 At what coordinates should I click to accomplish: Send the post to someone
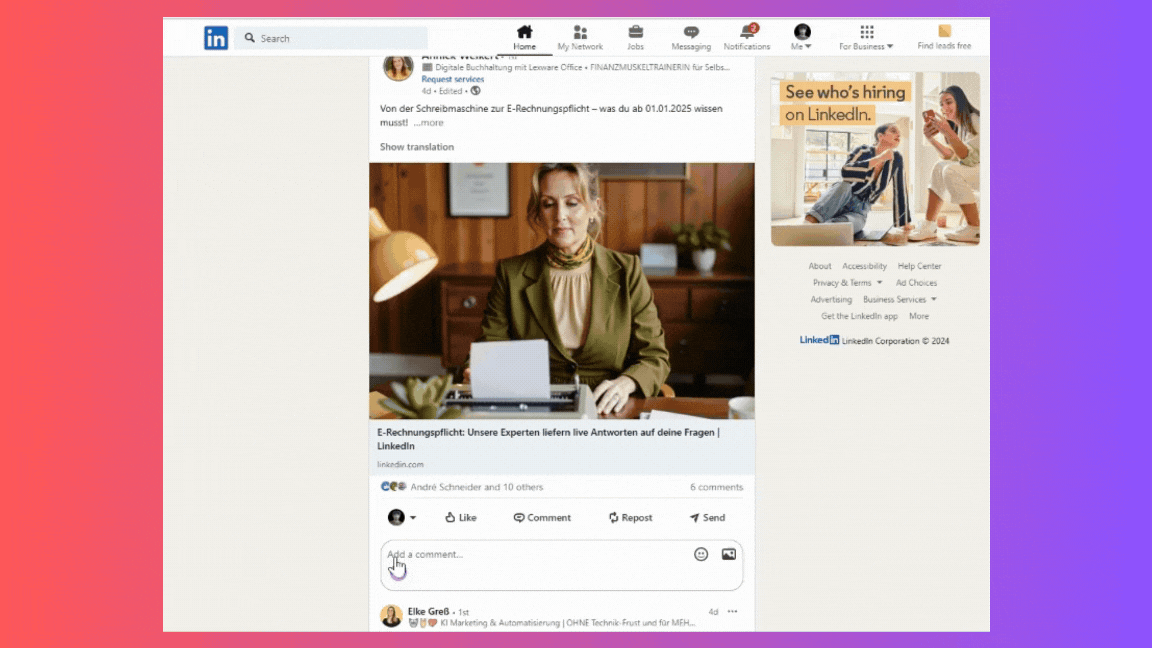pyautogui.click(x=707, y=518)
